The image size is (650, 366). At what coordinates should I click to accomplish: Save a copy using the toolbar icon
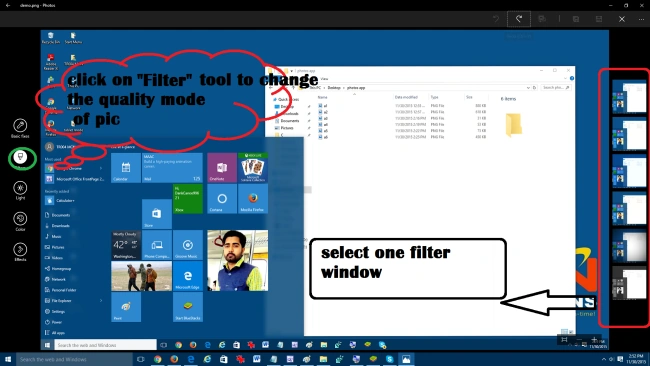pos(576,19)
